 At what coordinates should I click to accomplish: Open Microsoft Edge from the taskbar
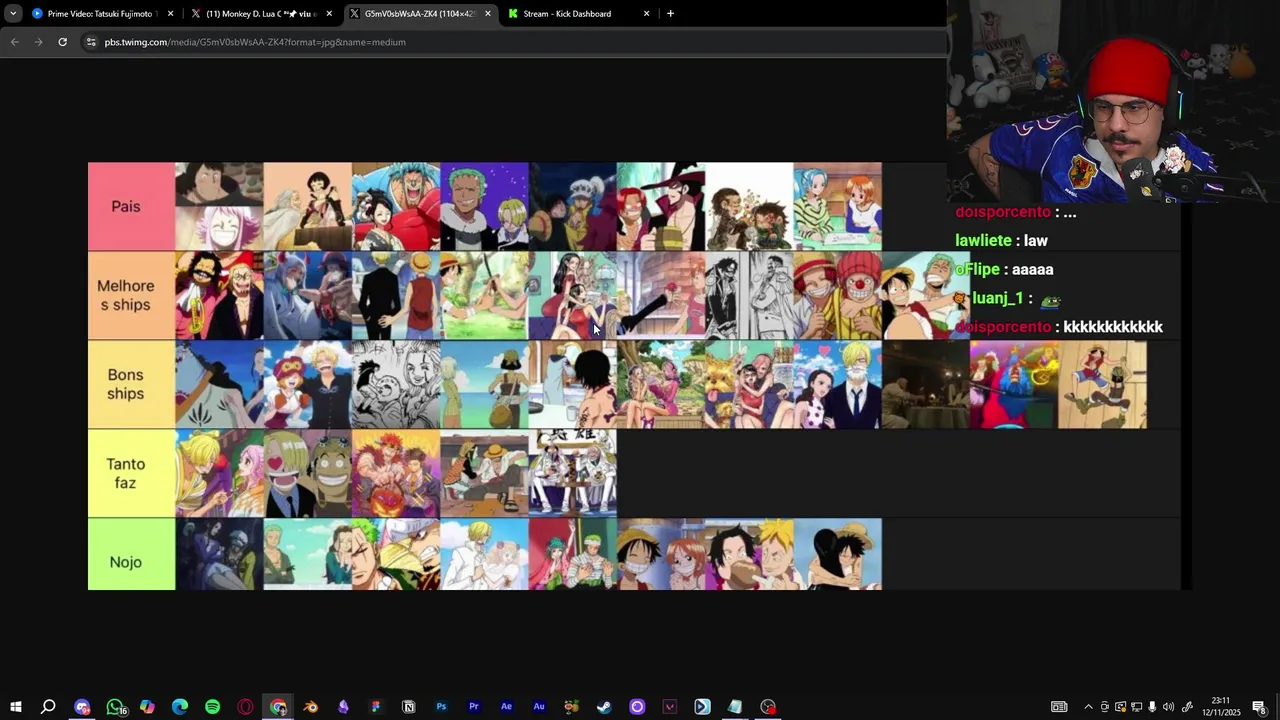[x=180, y=707]
